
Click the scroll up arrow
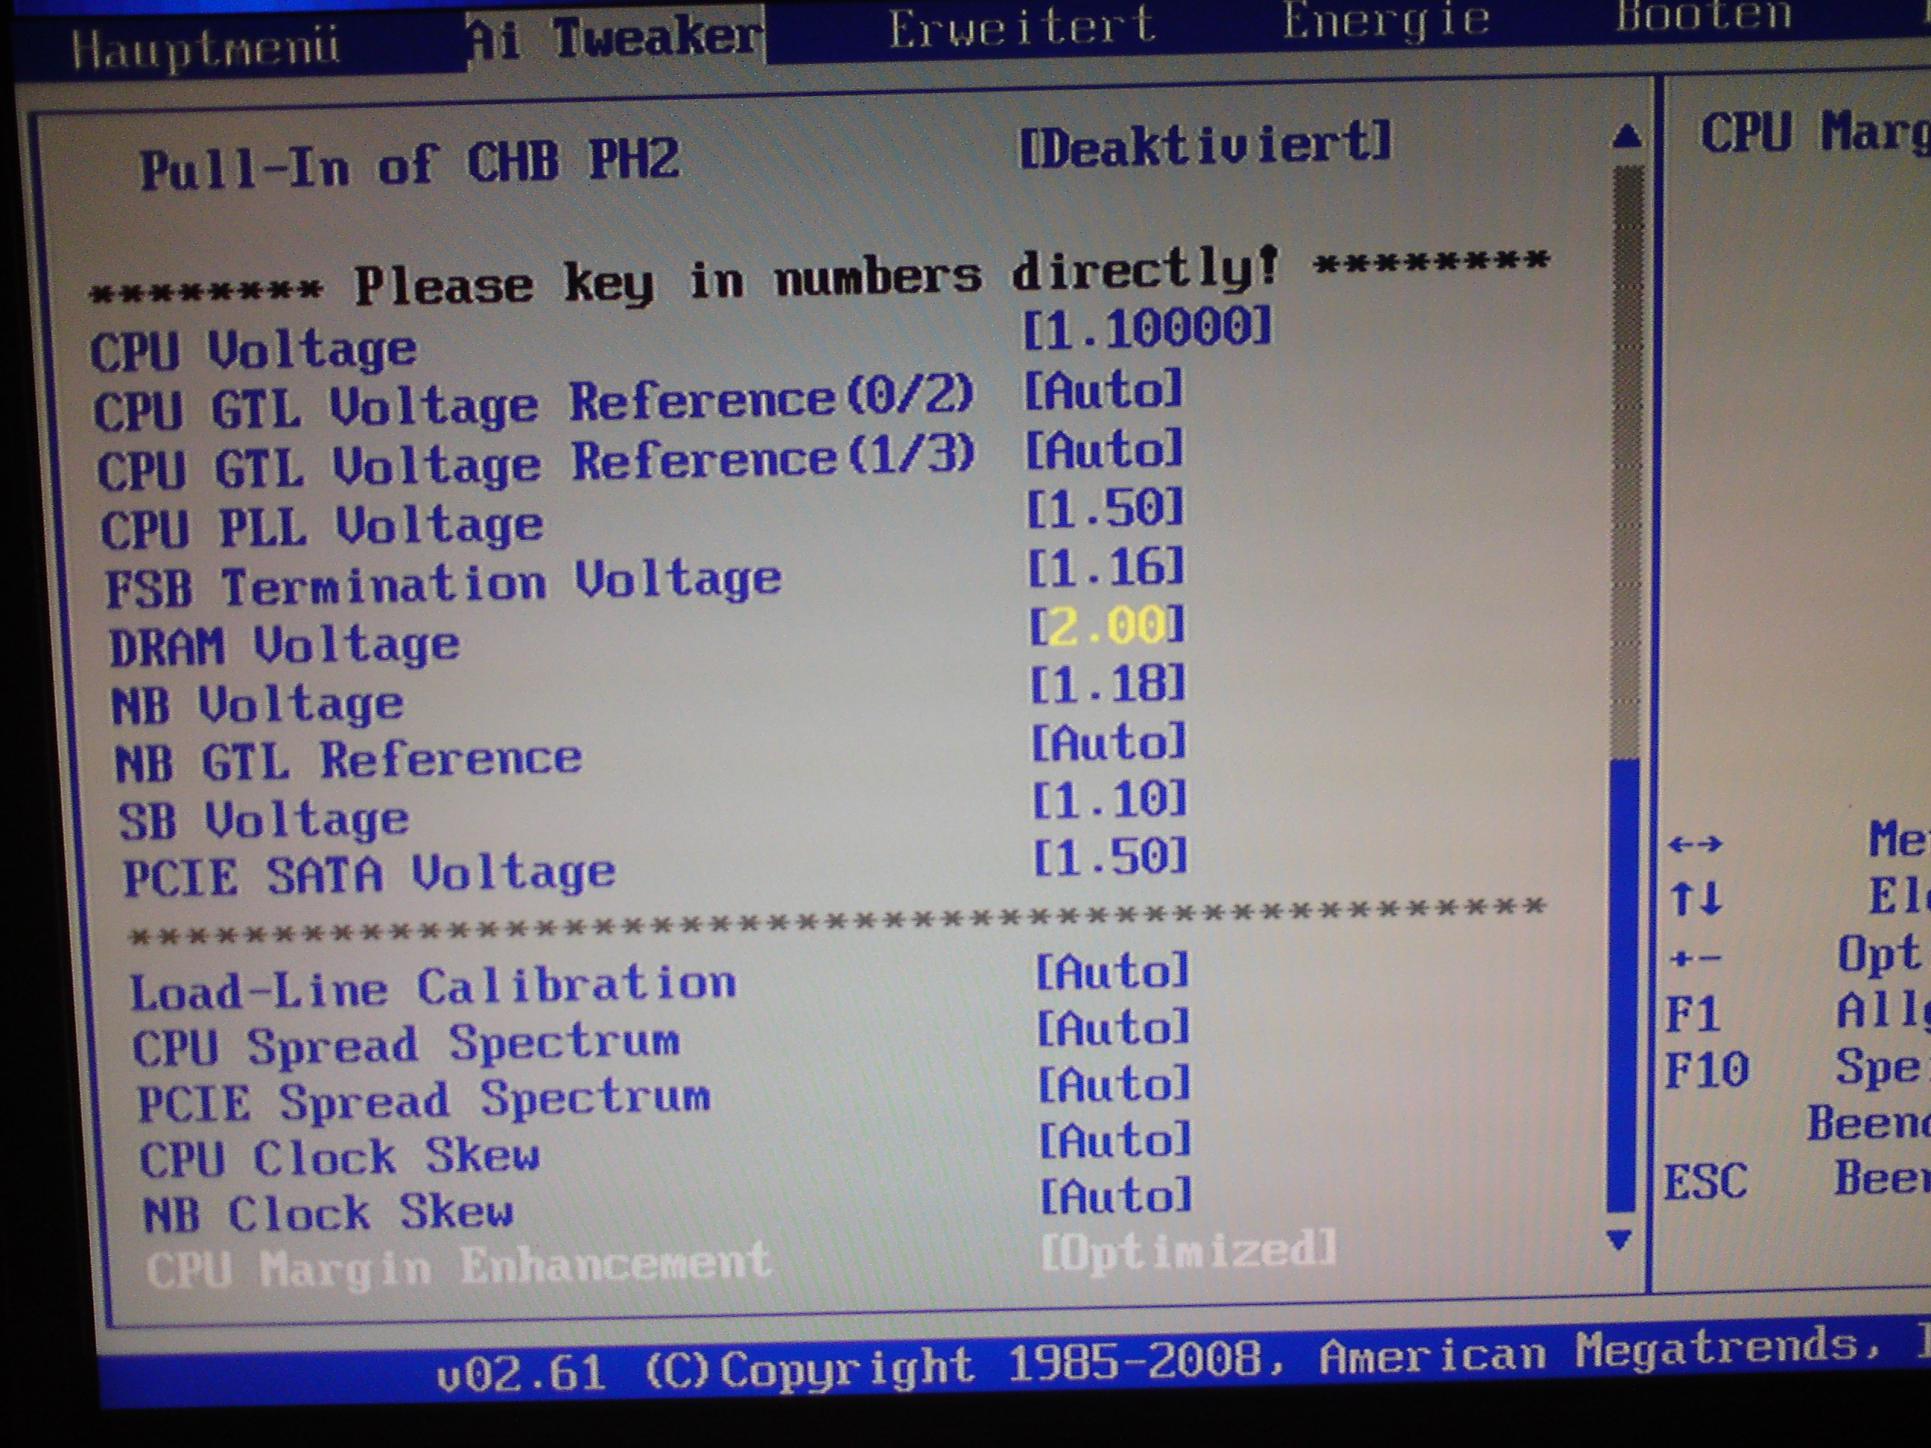1627,136
